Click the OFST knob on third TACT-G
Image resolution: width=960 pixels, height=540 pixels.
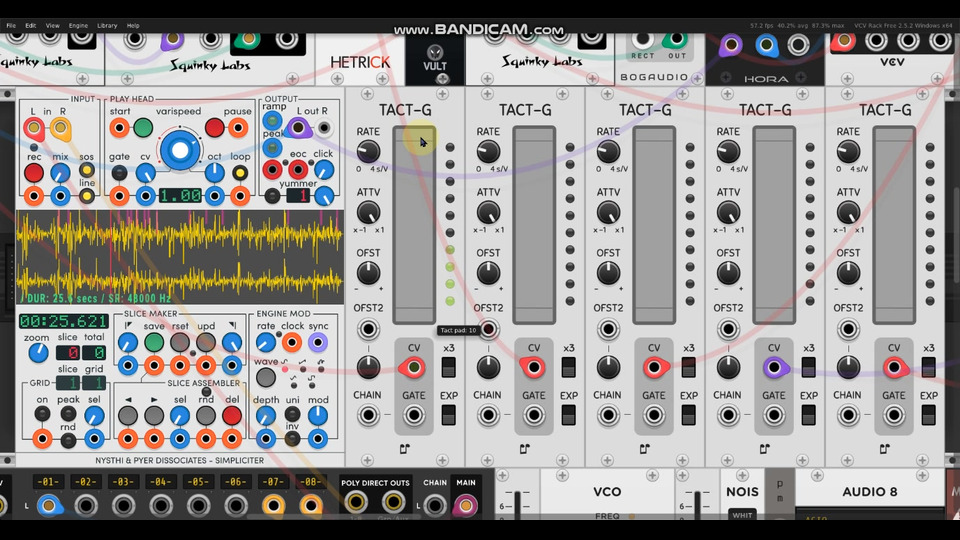[608, 273]
